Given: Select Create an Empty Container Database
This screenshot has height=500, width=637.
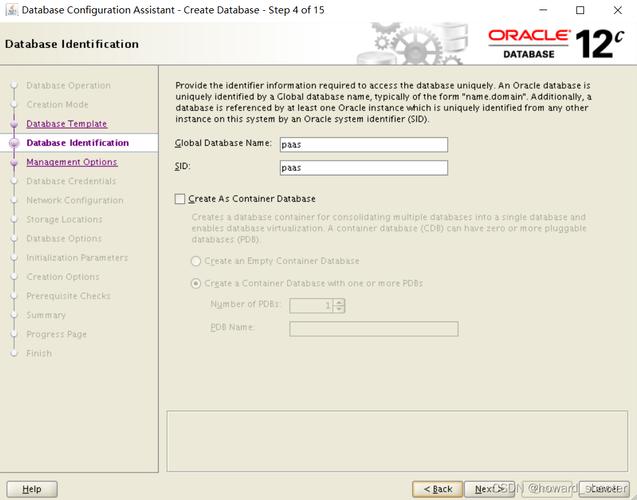Looking at the screenshot, I should (x=196, y=261).
